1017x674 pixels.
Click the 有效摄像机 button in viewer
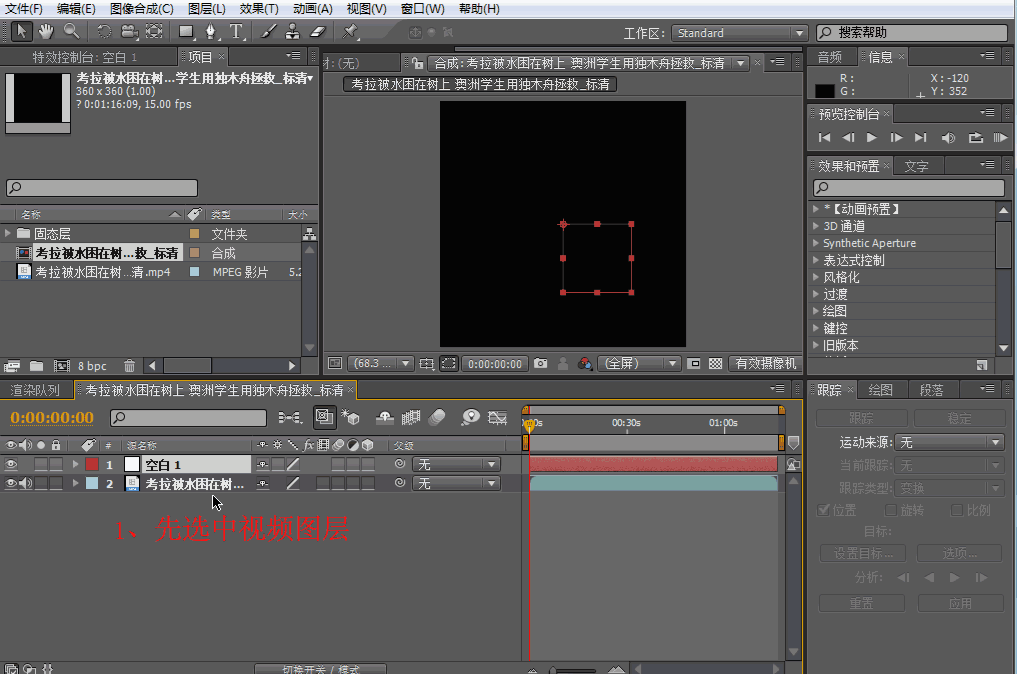(x=765, y=363)
